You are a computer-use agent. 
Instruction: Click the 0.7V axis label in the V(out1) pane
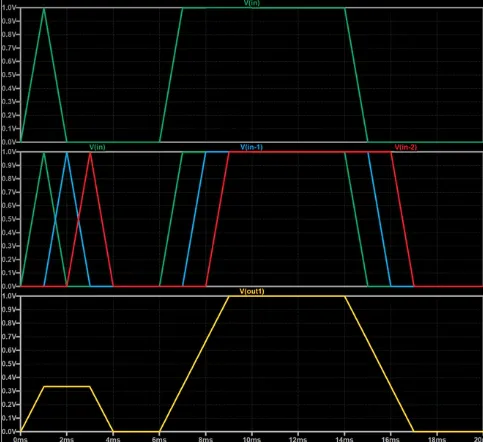9,337
